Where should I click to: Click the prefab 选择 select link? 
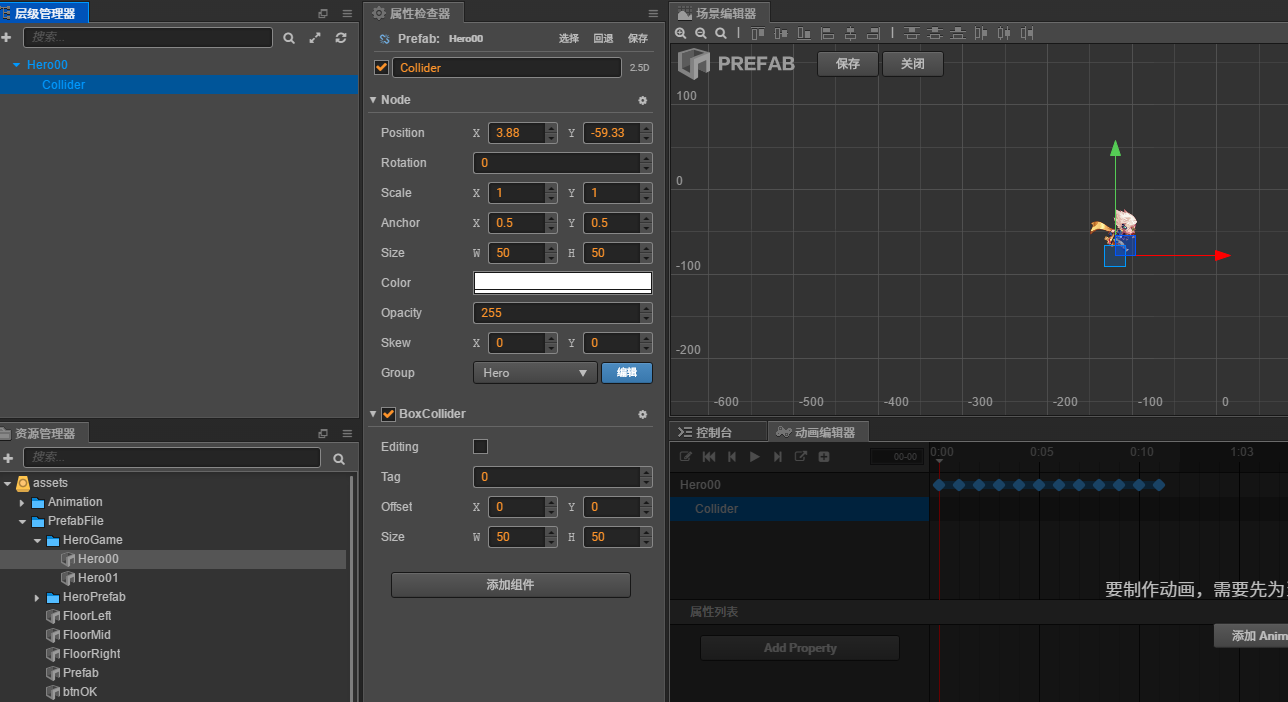pos(569,39)
